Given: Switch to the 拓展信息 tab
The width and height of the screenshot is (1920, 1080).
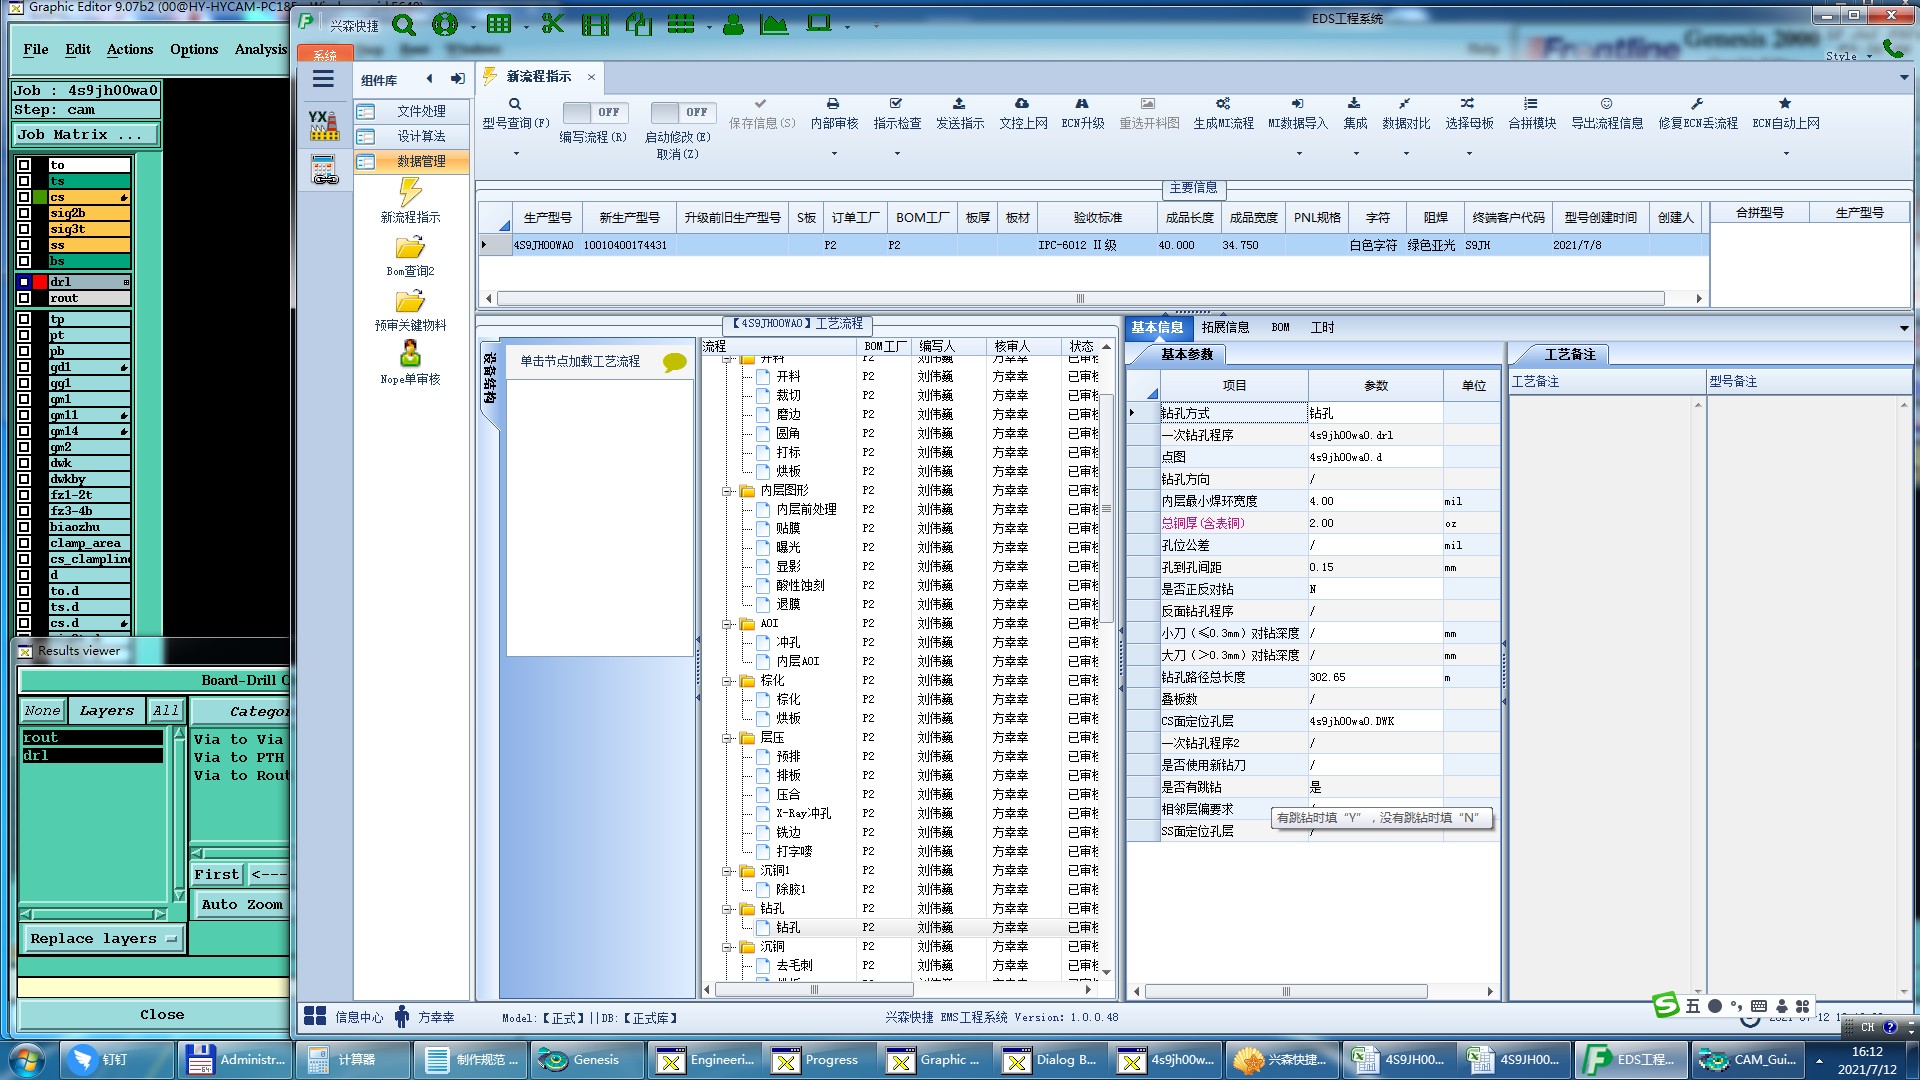Looking at the screenshot, I should [x=1225, y=327].
